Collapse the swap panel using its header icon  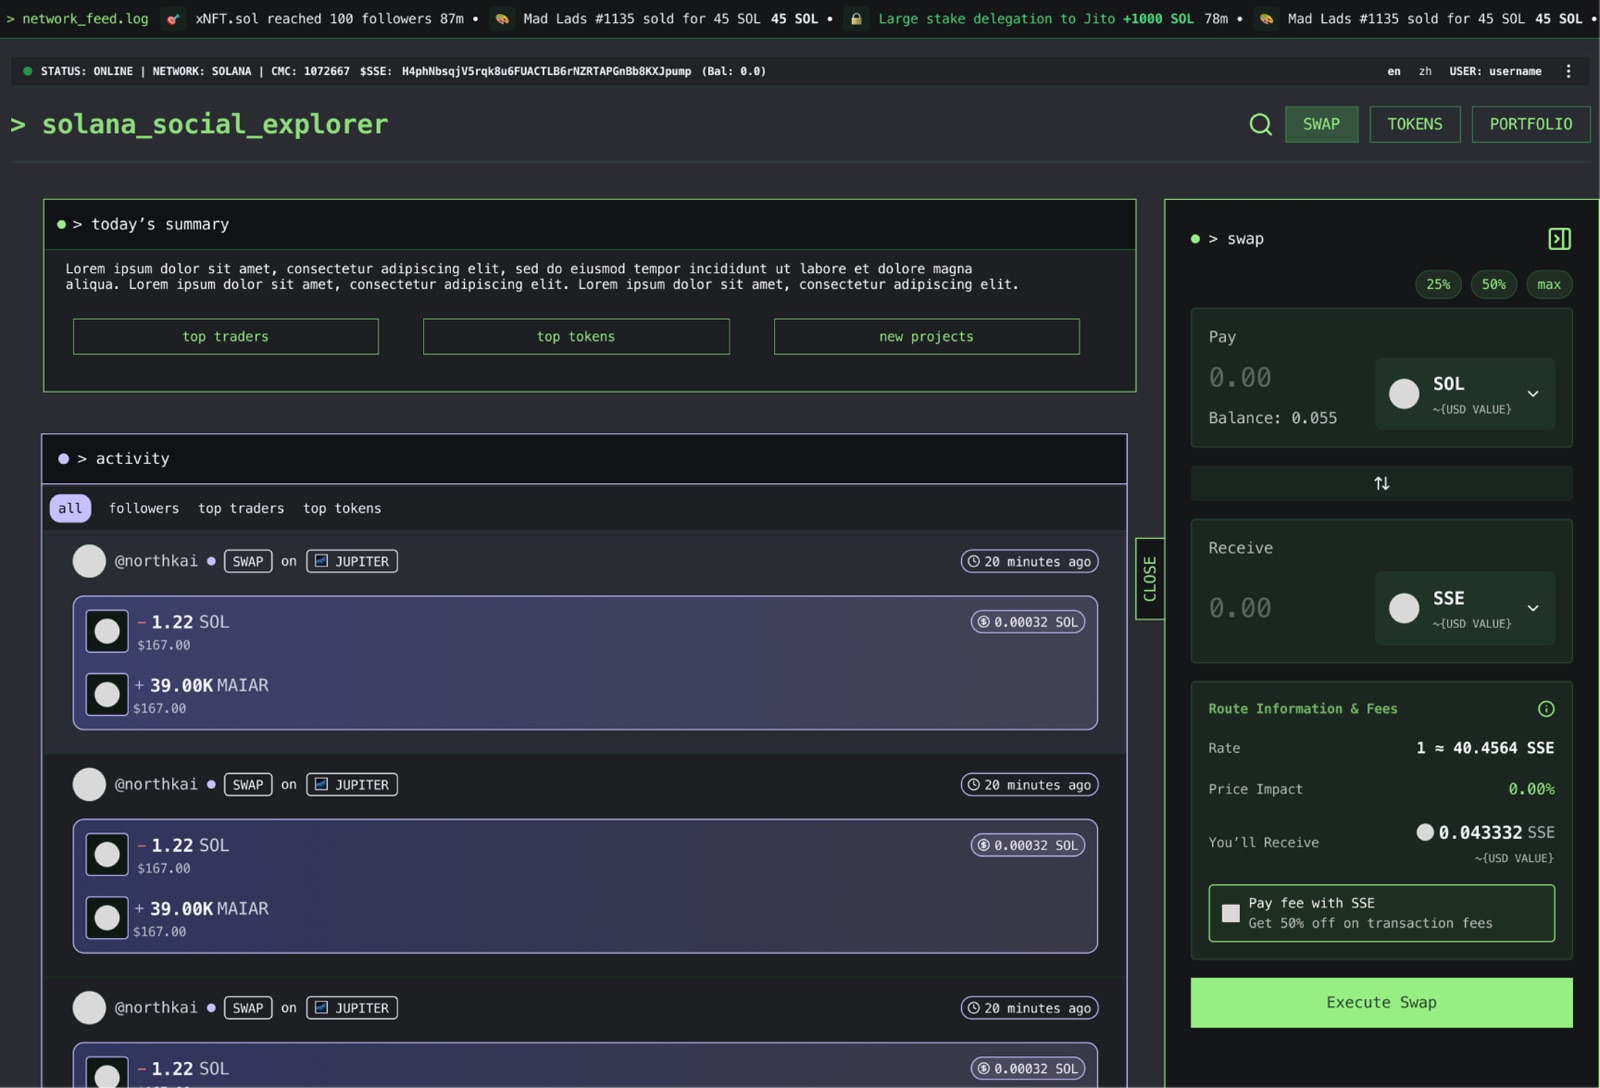coord(1559,239)
